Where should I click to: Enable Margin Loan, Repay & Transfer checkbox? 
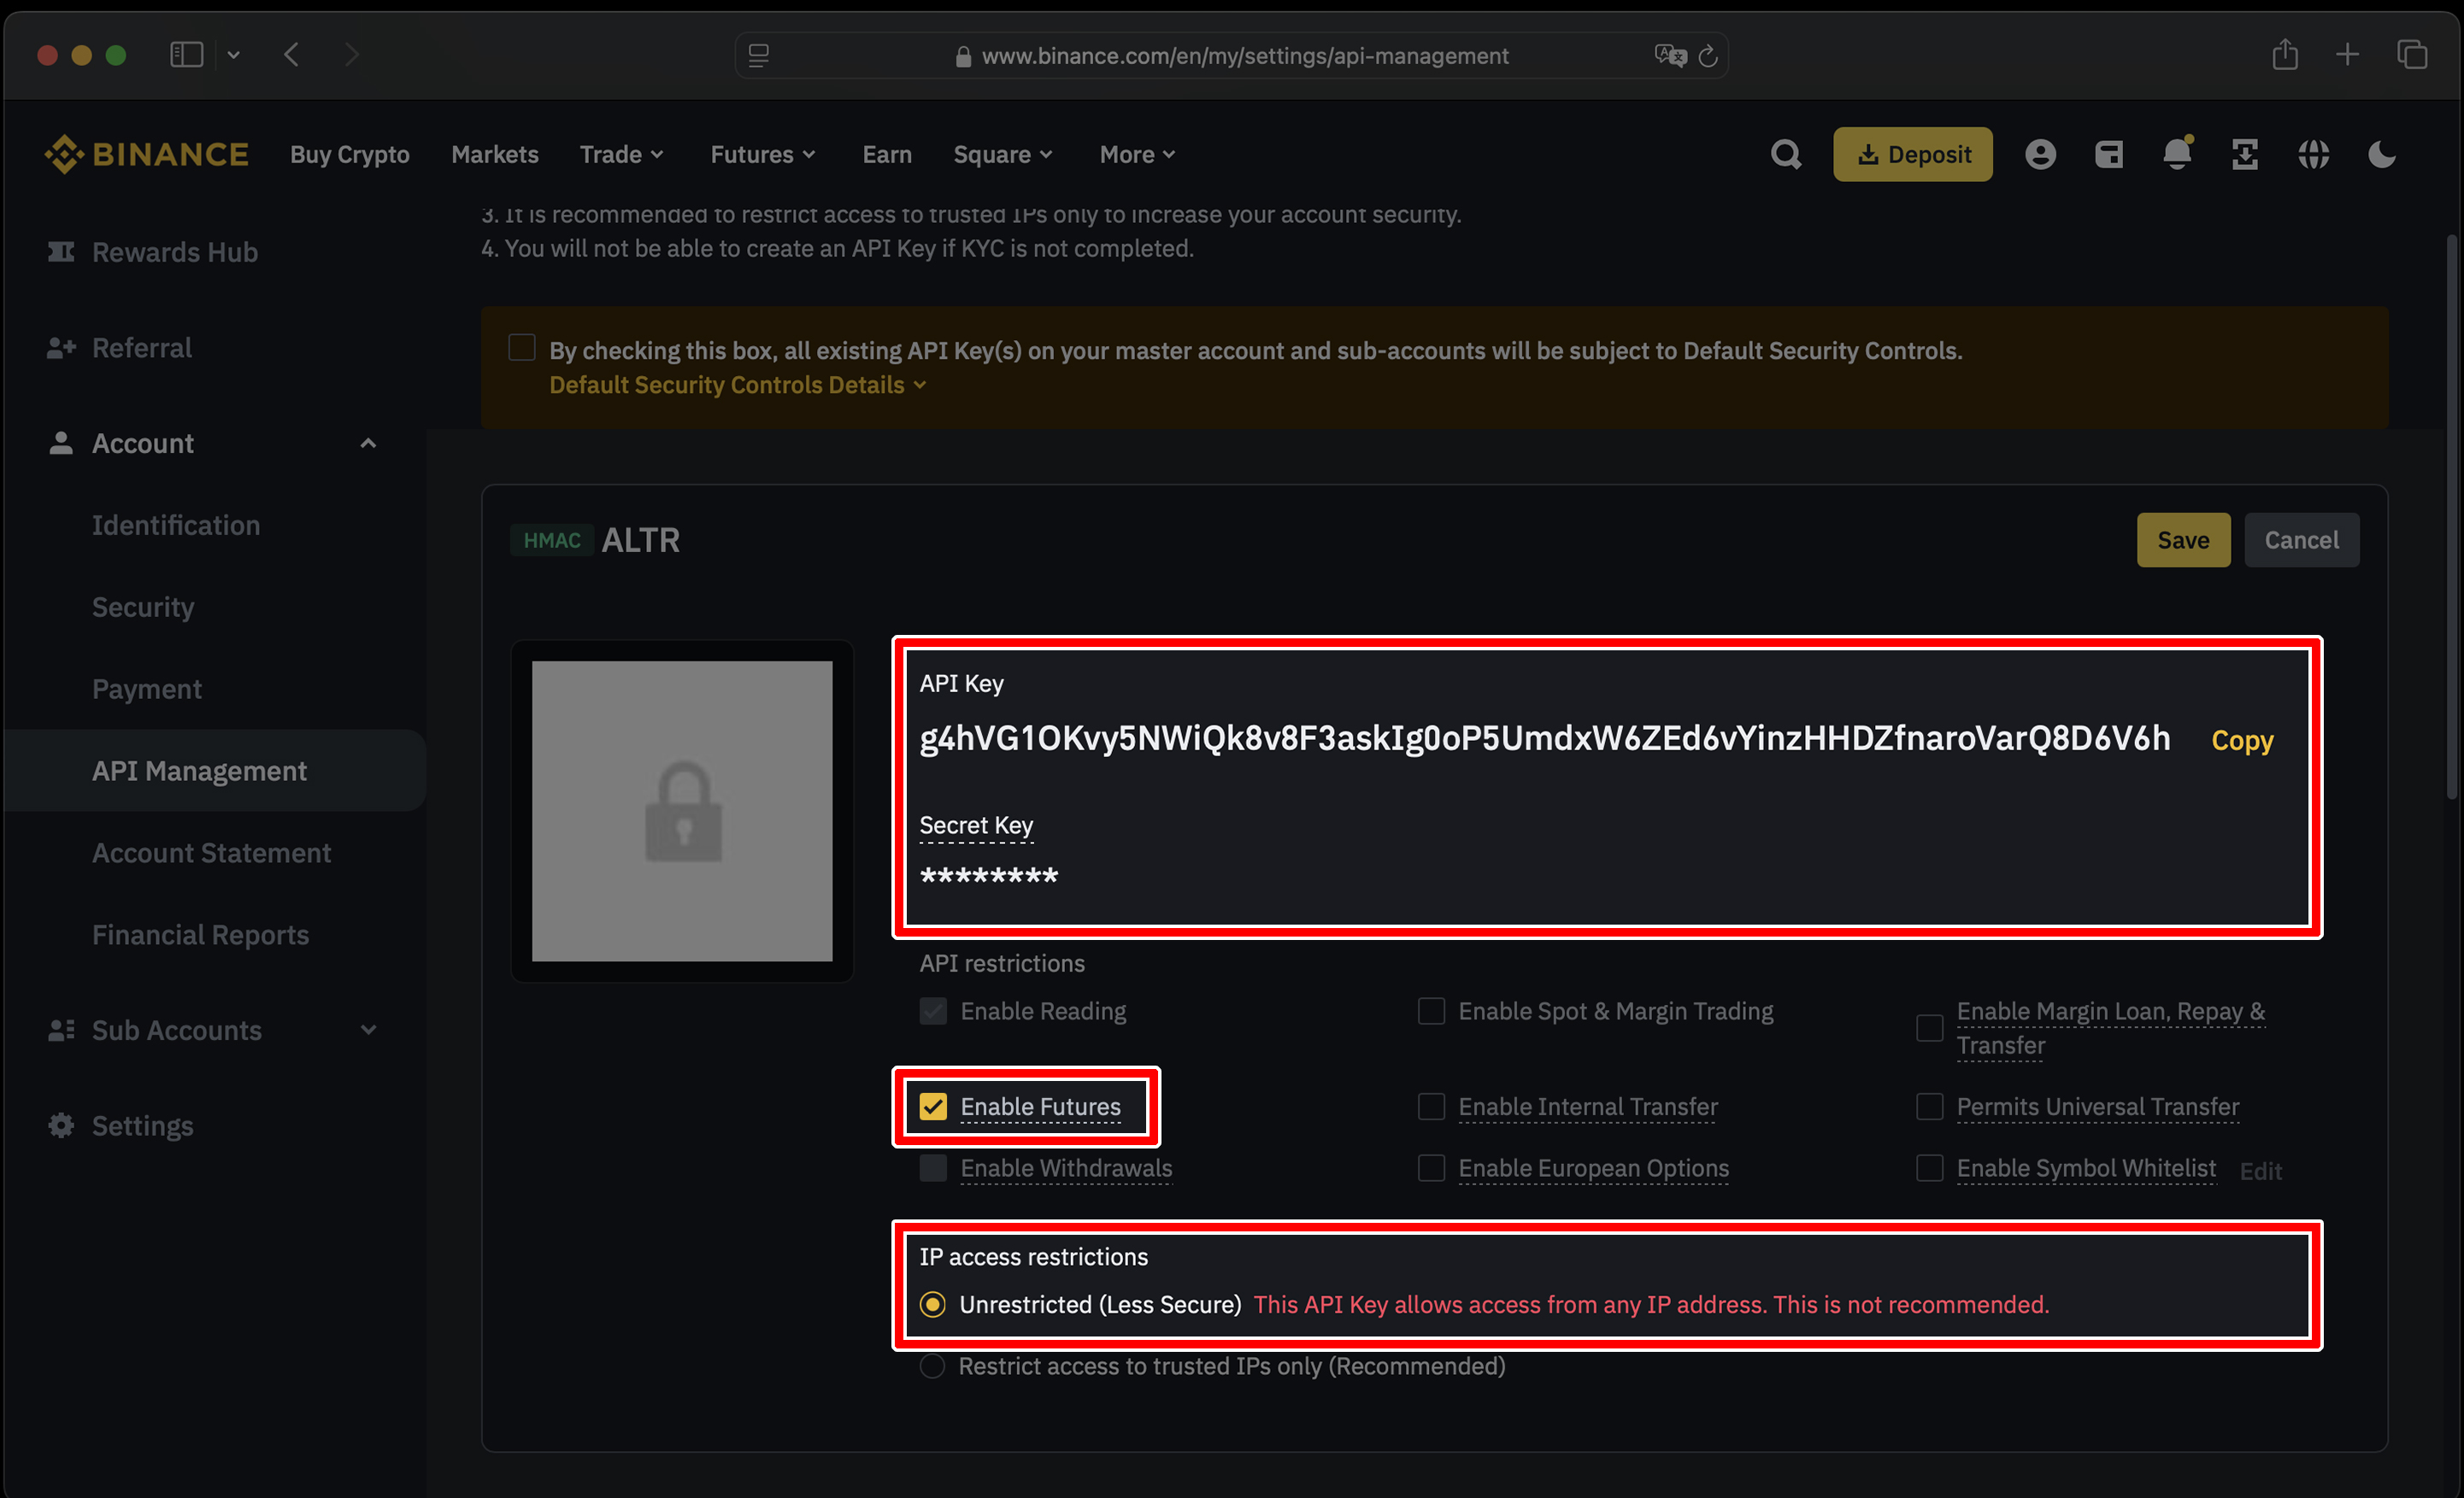pyautogui.click(x=1929, y=1028)
